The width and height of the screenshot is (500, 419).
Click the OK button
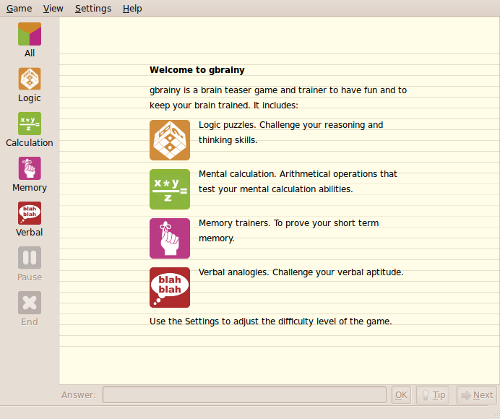pyautogui.click(x=401, y=395)
